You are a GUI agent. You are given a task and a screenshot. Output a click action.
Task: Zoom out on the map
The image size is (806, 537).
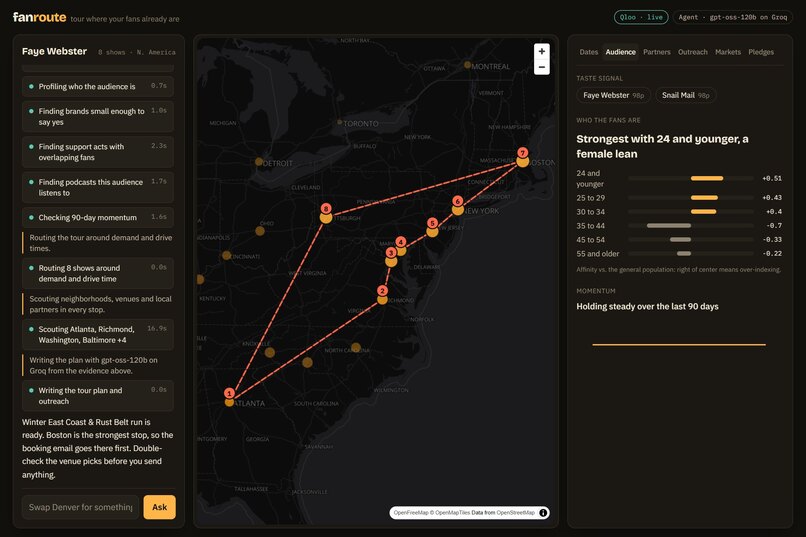coord(541,67)
